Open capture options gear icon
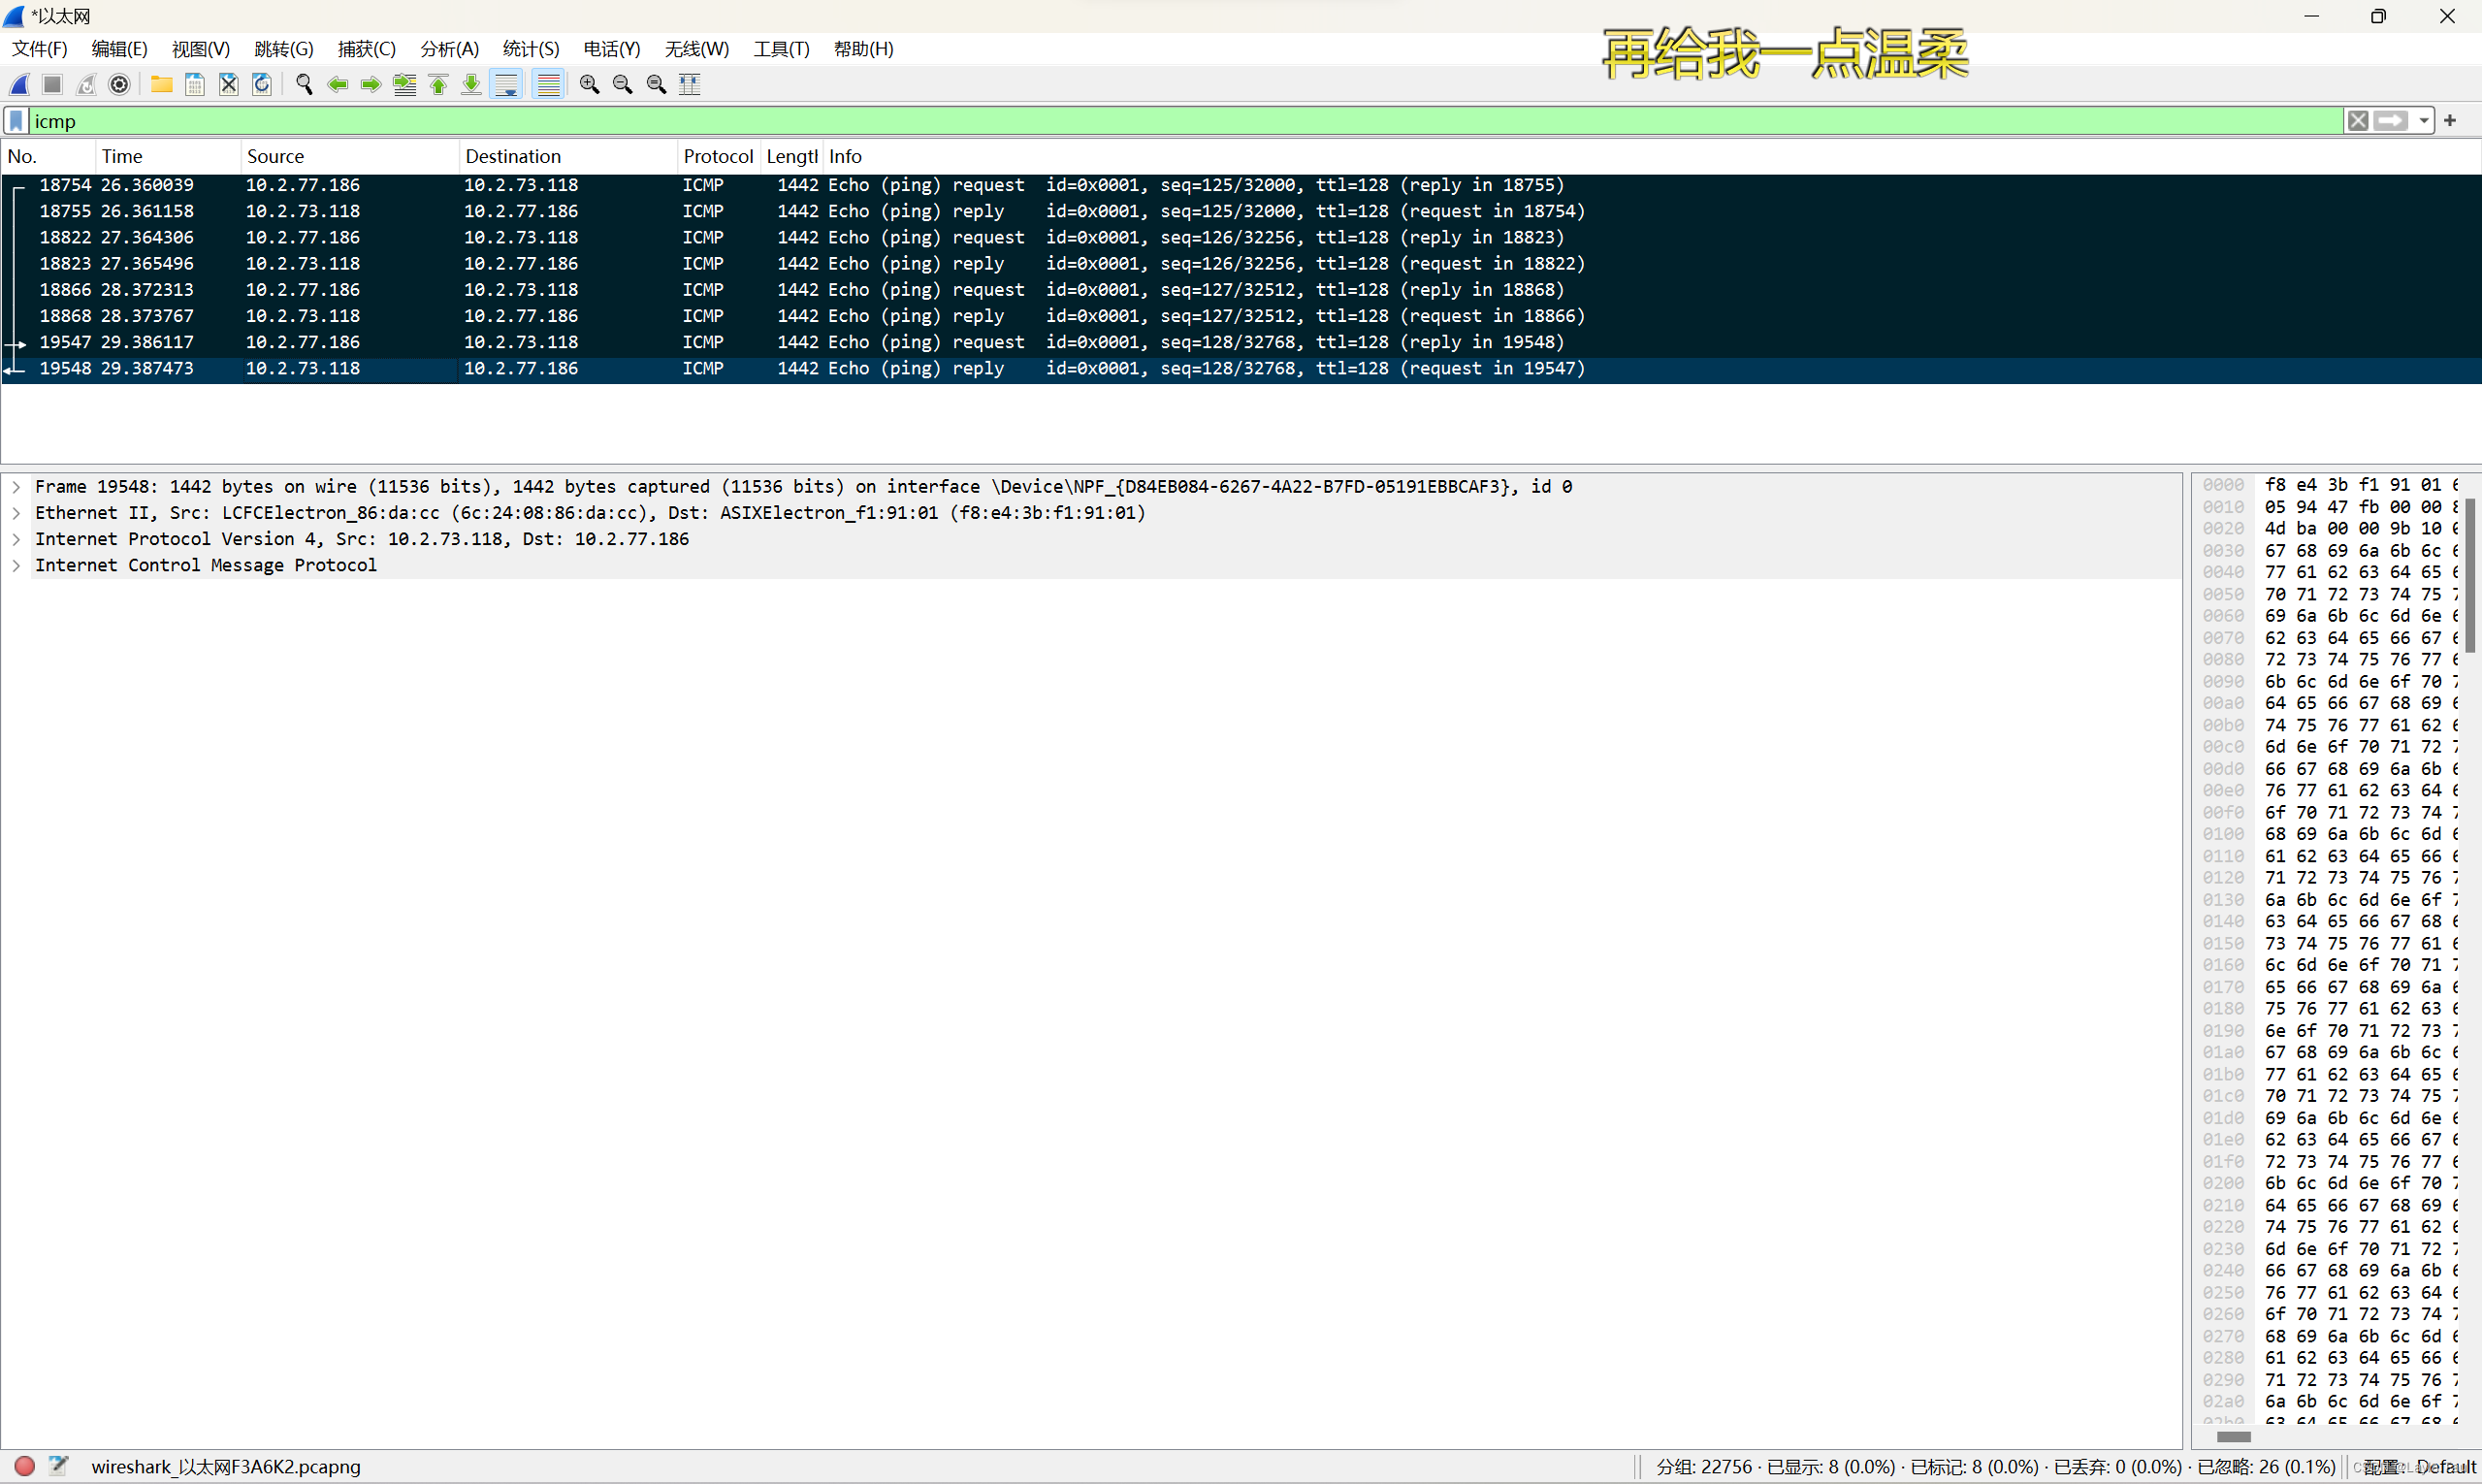Screen dimensions: 2482x1484 point(119,85)
